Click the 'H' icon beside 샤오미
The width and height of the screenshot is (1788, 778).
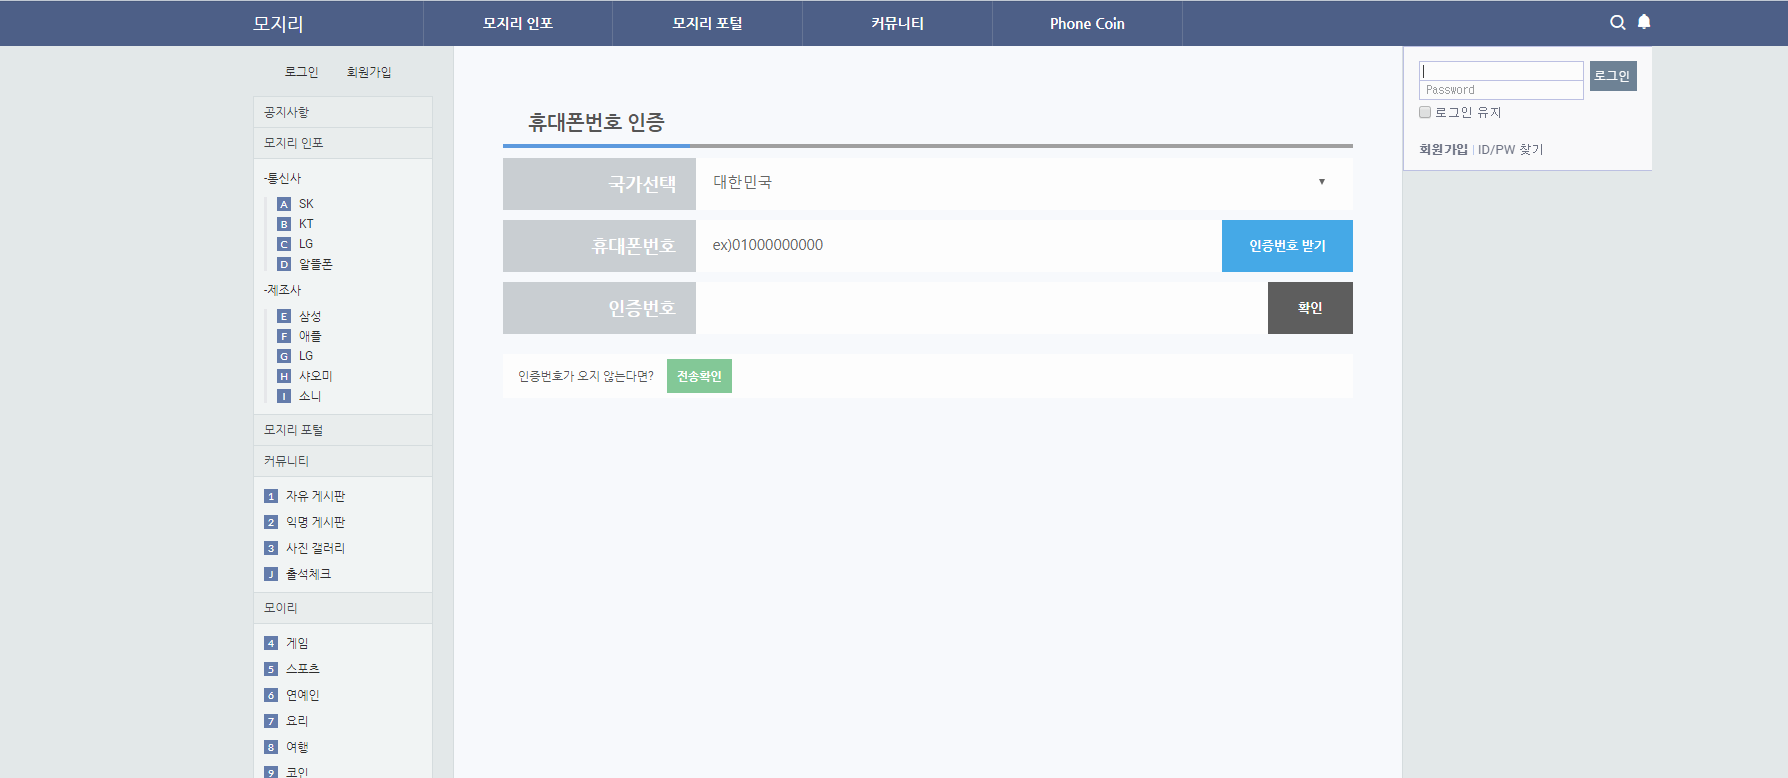[284, 376]
